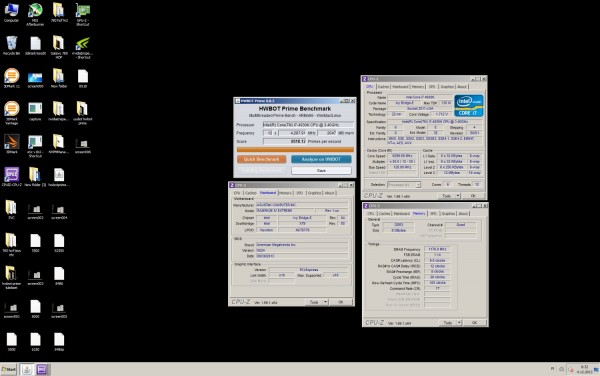The height and width of the screenshot is (376, 600).
Task: Select the 3DMark 11 desktop shortcut
Action: pos(11,78)
